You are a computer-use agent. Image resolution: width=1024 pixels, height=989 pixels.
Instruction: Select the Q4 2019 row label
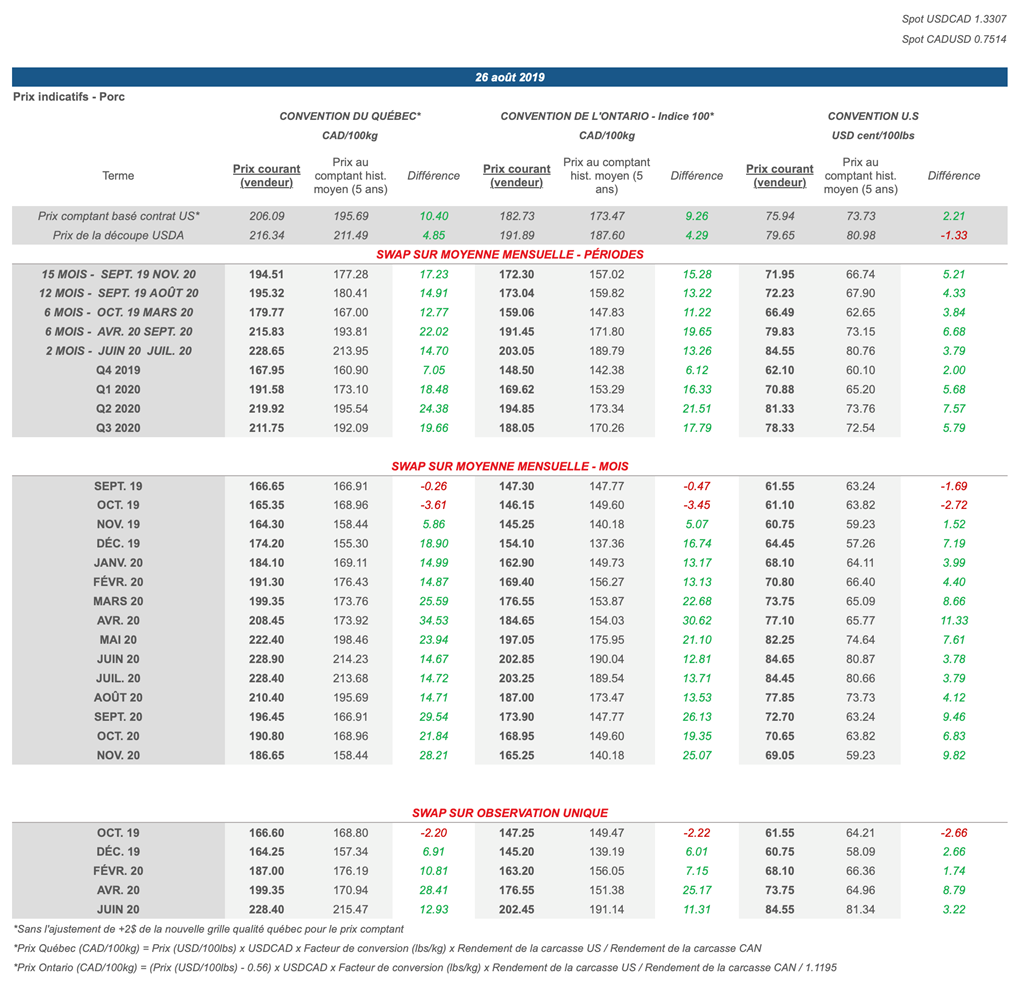[x=118, y=370]
